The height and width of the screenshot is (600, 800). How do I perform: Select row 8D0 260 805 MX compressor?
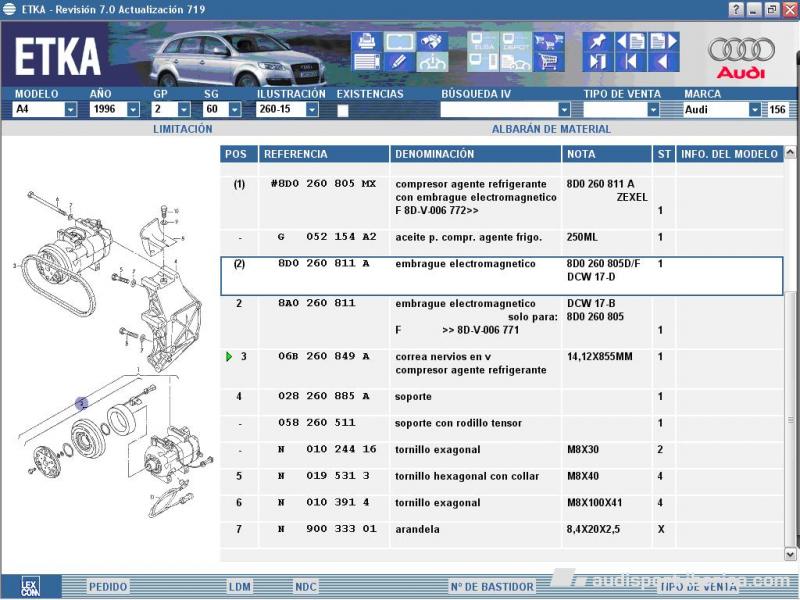pos(502,203)
